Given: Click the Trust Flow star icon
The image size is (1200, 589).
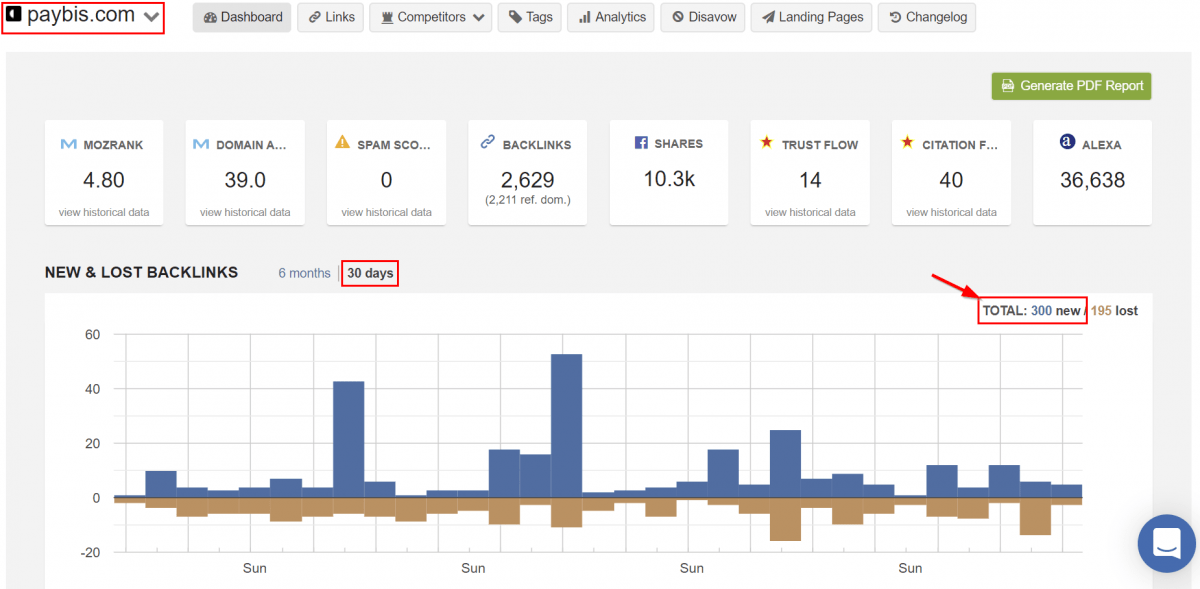Looking at the screenshot, I should click(767, 143).
